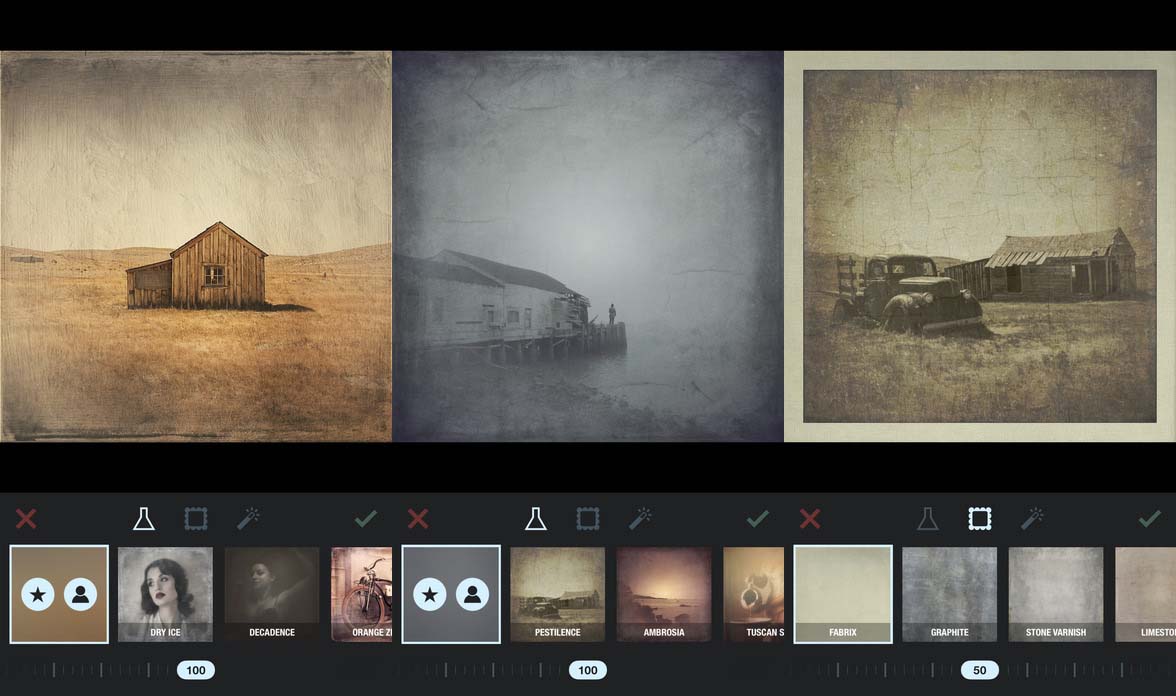Select the flask filter icon in left panel

pos(143,518)
